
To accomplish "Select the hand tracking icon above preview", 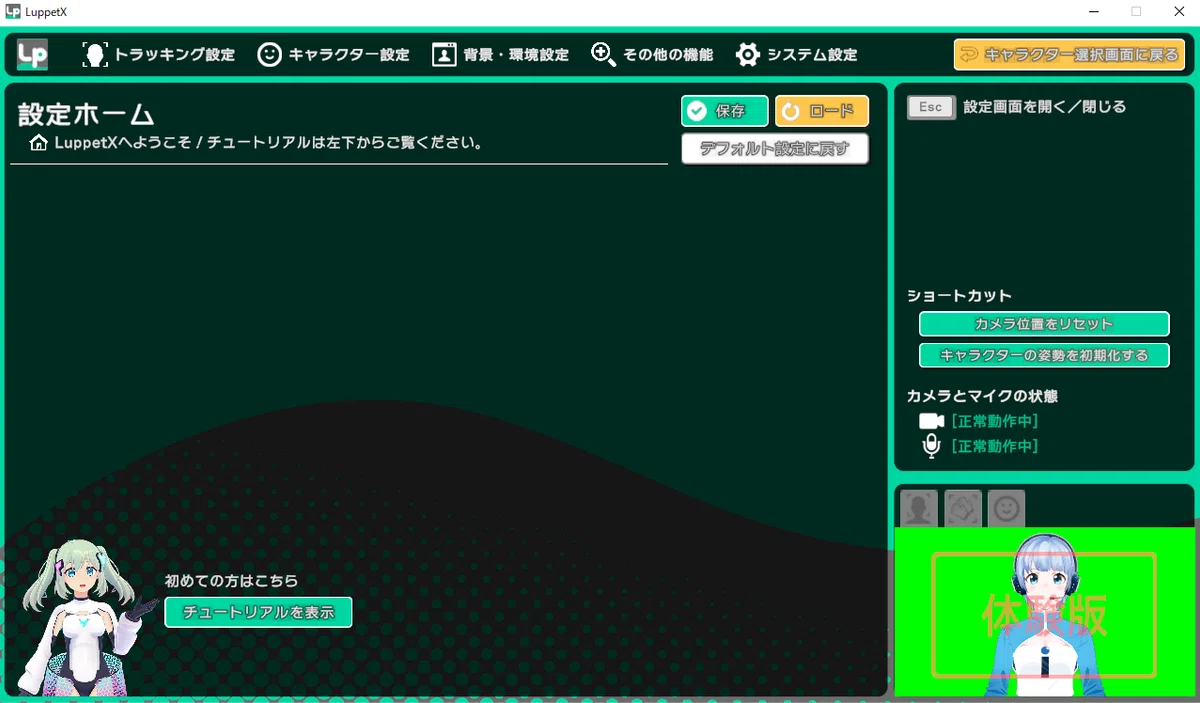I will 963,508.
